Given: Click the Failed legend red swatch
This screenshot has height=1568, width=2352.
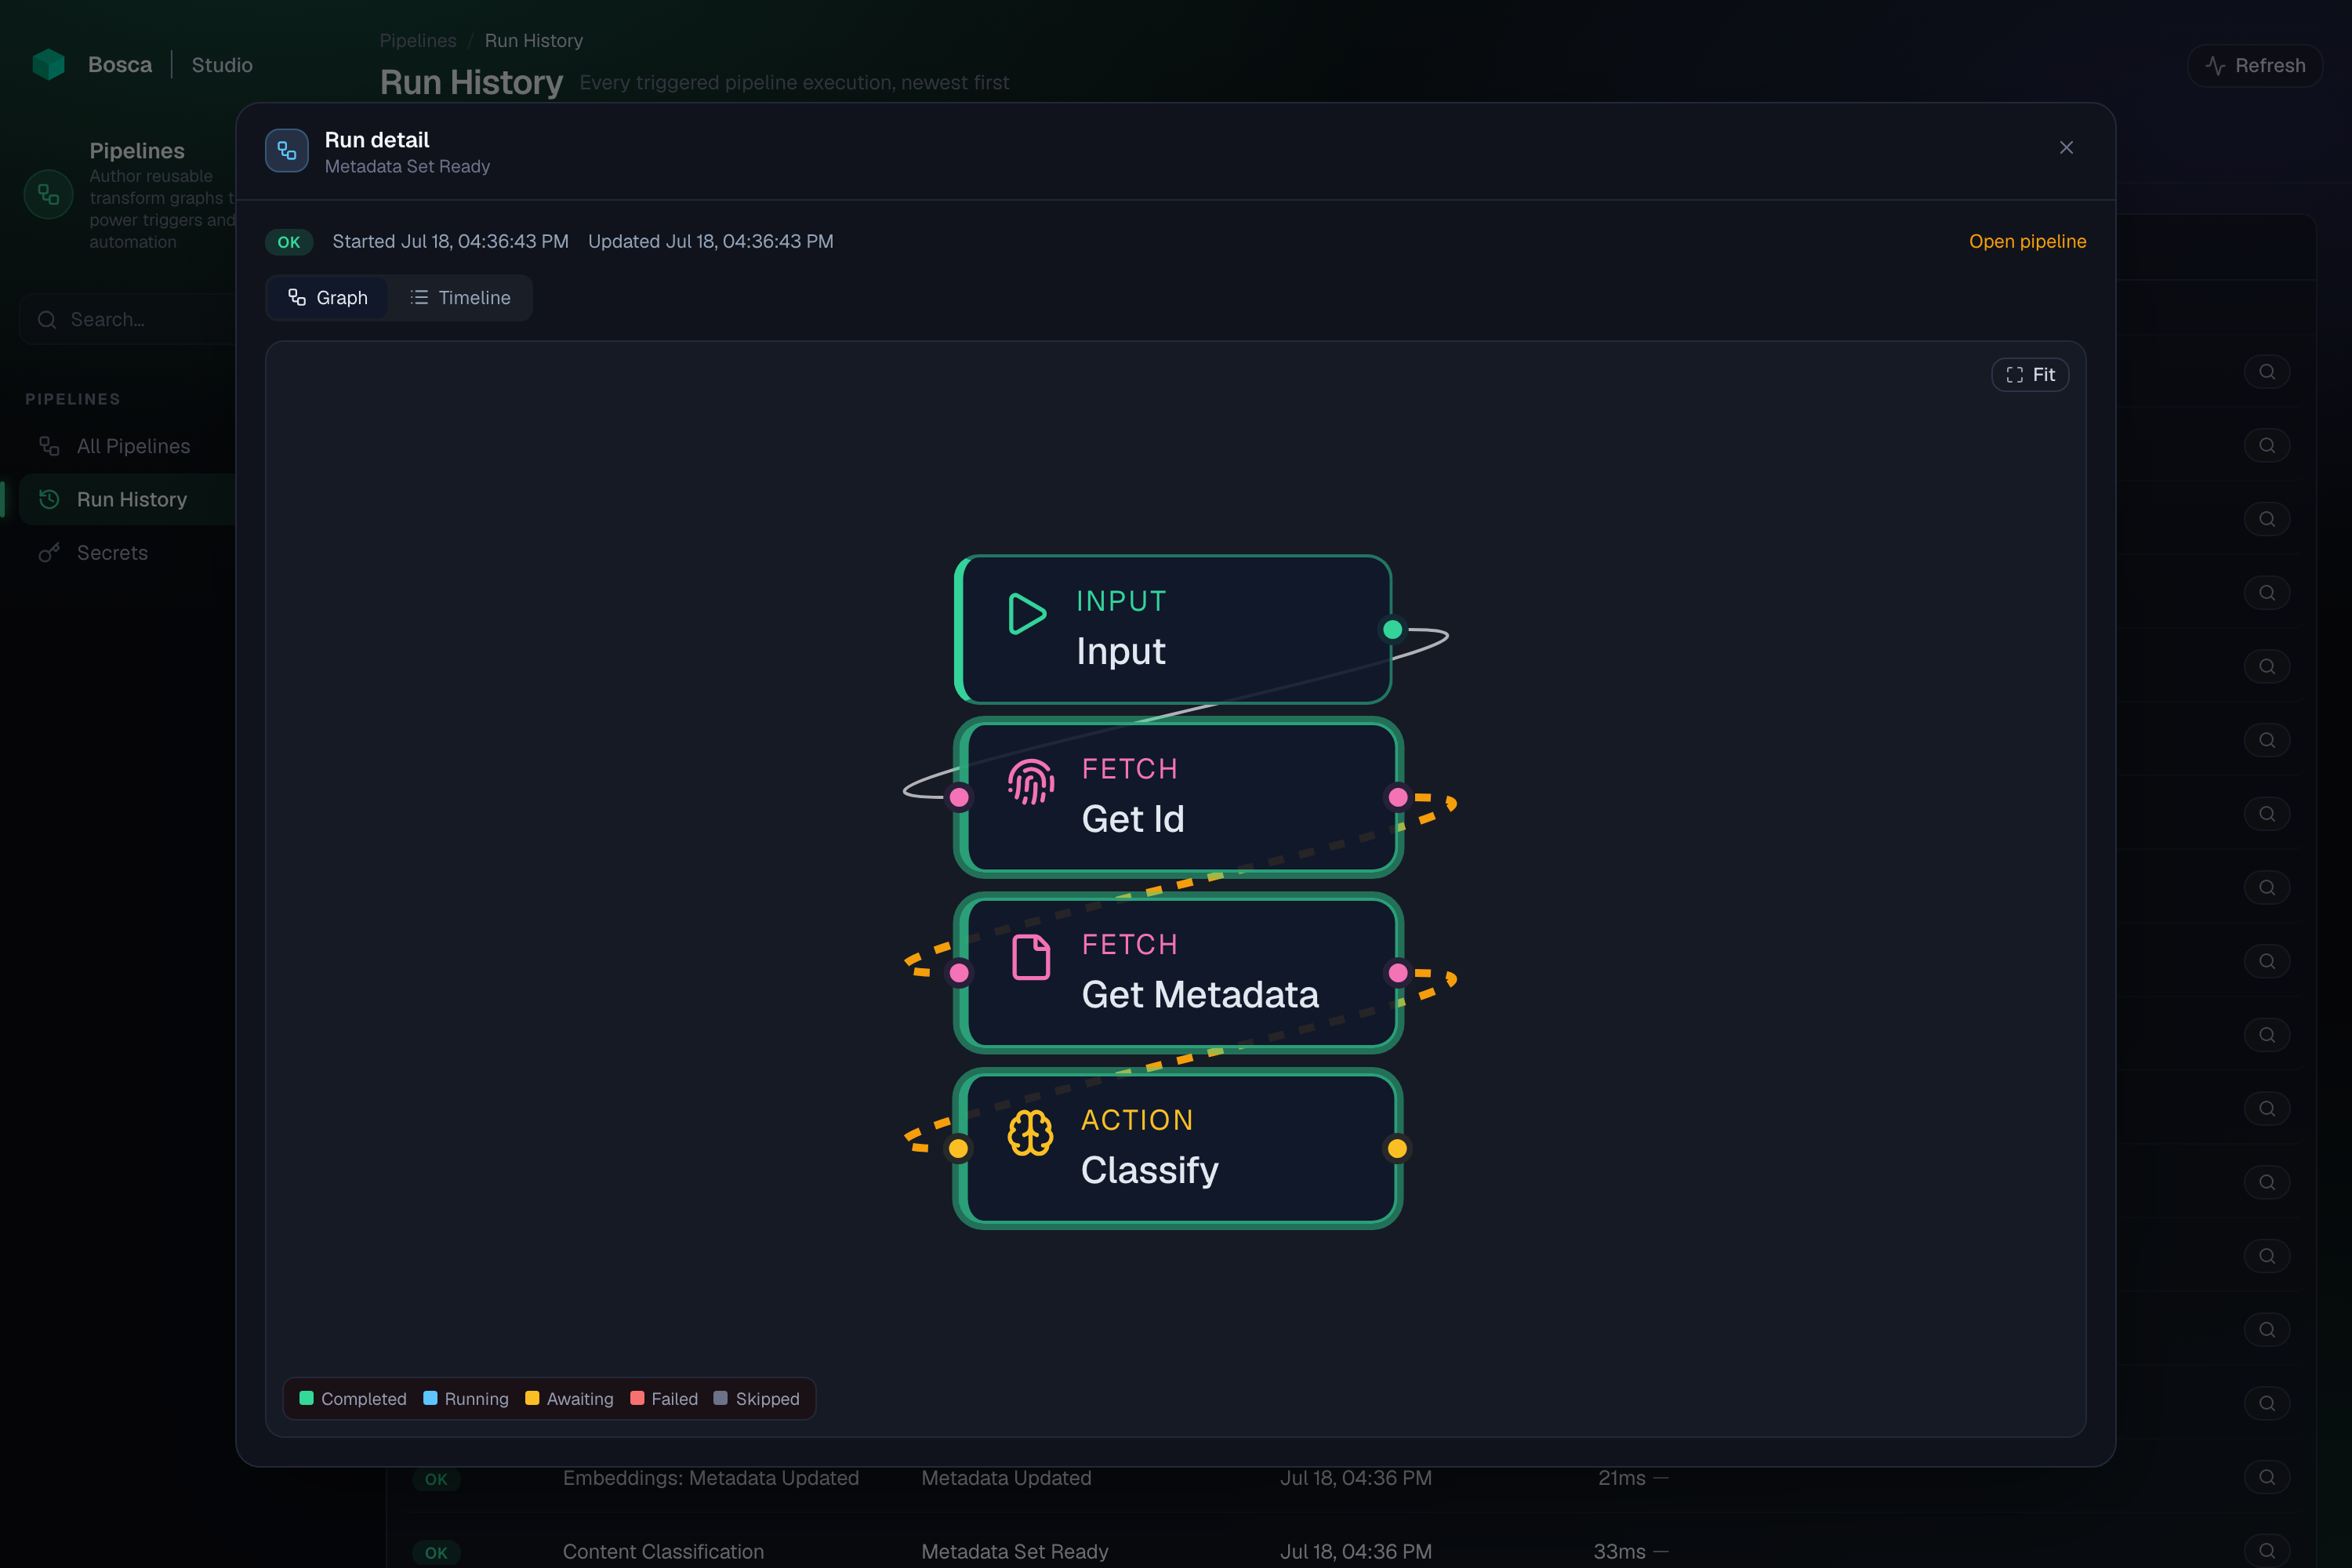Looking at the screenshot, I should click(637, 1398).
